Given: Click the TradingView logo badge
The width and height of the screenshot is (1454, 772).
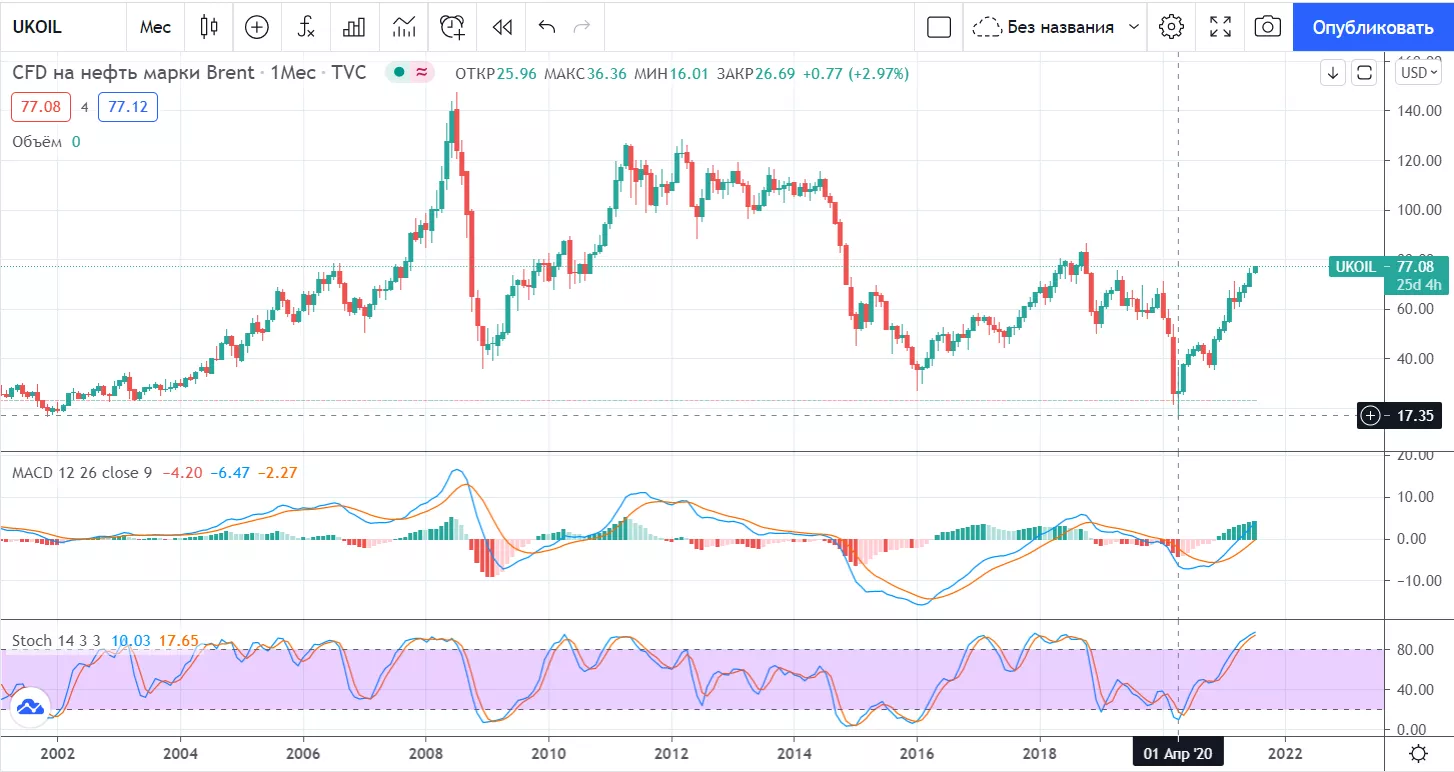Looking at the screenshot, I should [28, 707].
